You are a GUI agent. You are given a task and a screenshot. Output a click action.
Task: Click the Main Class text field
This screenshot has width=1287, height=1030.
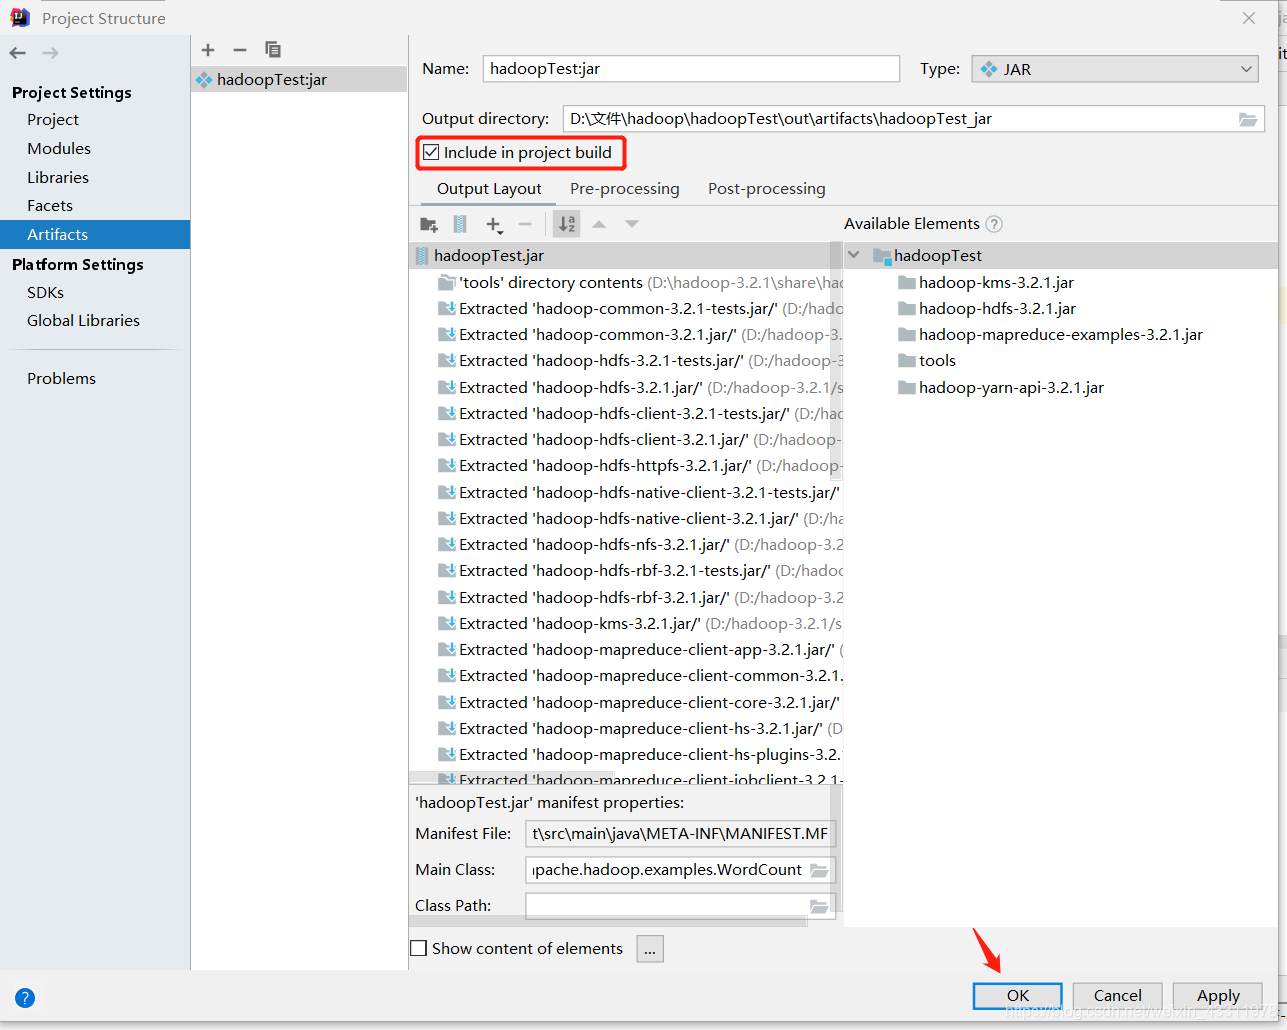click(x=667, y=870)
